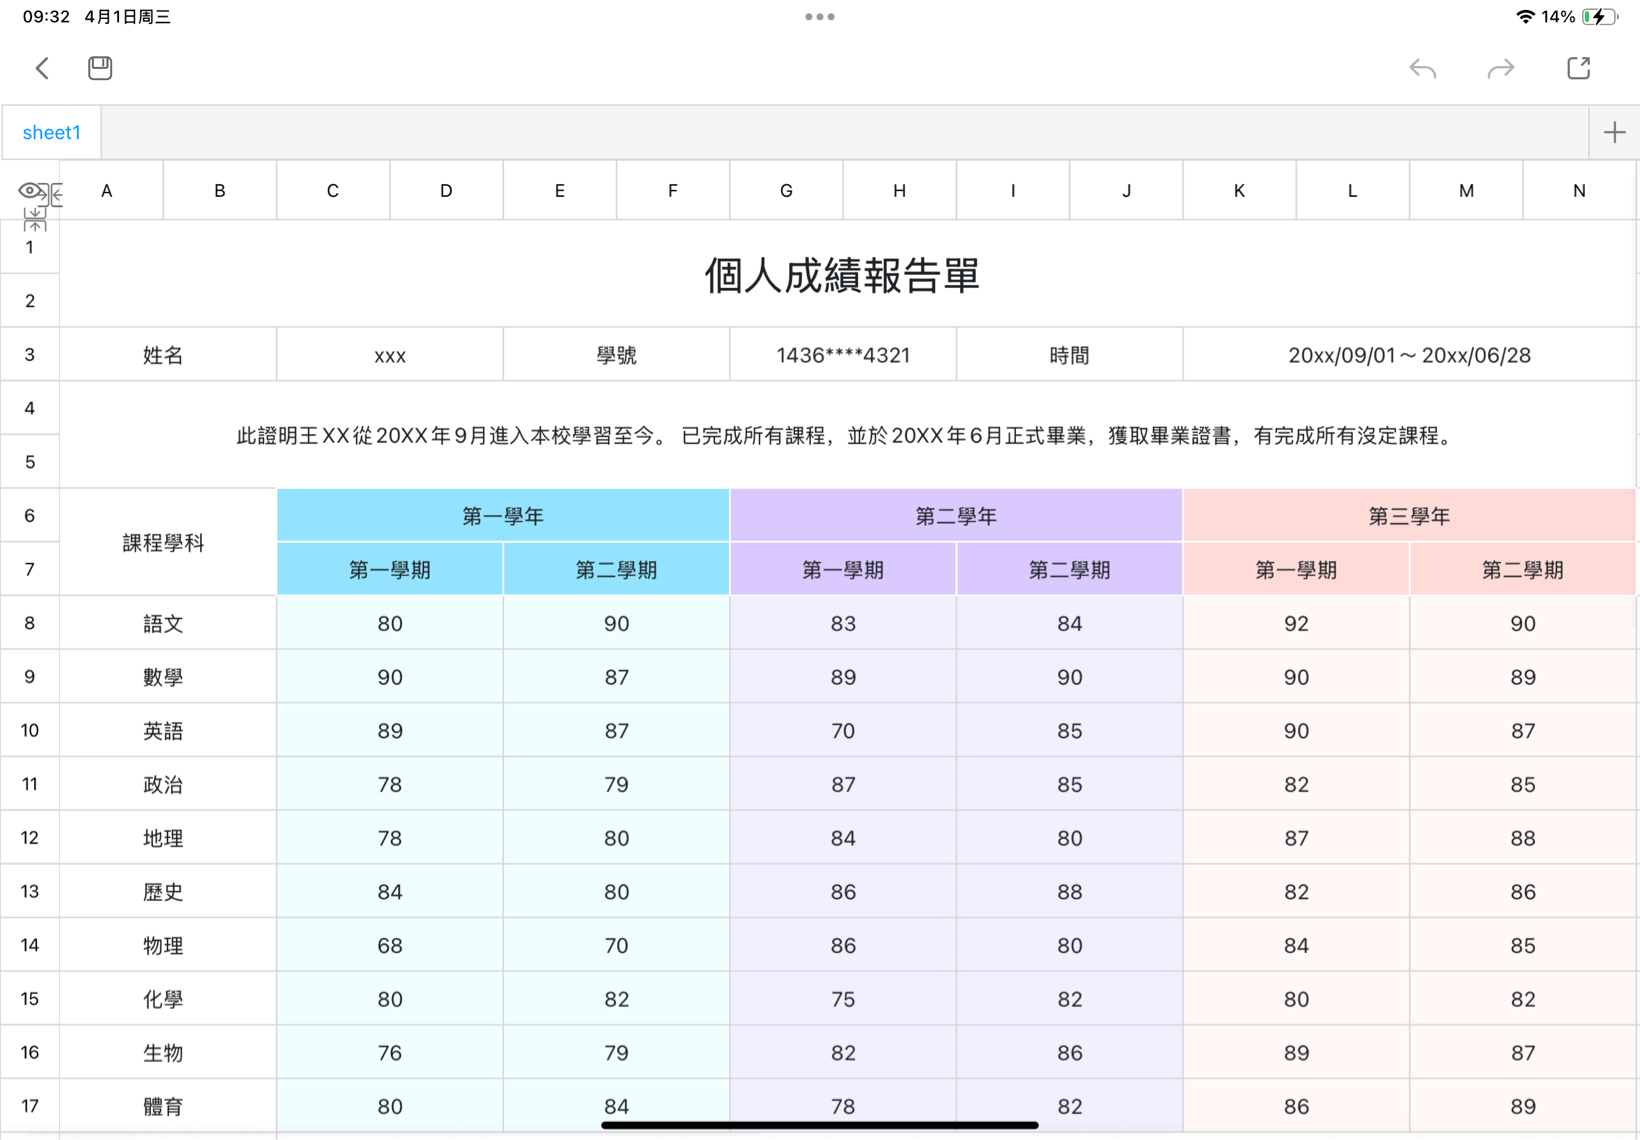Select the 物理 subject cell
1640x1140 pixels.
click(x=163, y=945)
